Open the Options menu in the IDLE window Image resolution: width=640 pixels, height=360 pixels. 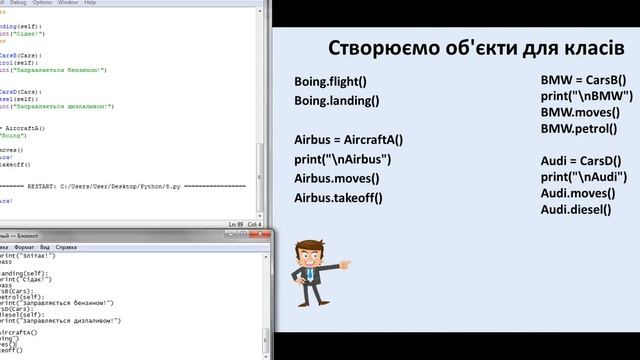(x=42, y=2)
